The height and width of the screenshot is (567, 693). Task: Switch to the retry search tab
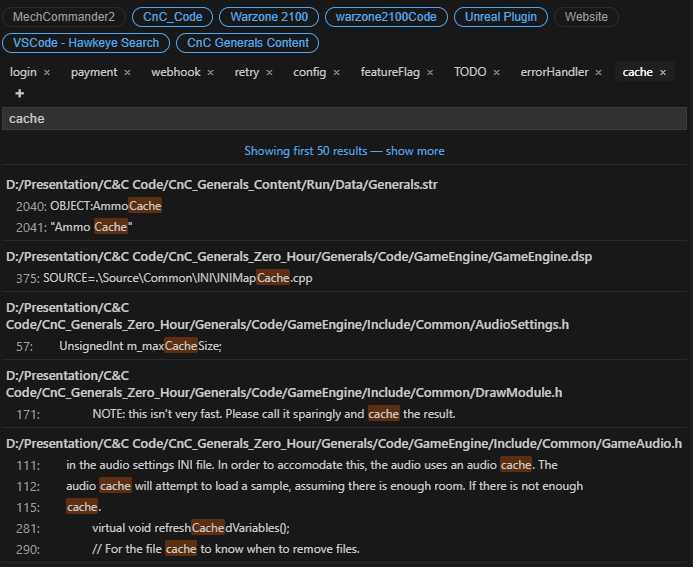(247, 72)
